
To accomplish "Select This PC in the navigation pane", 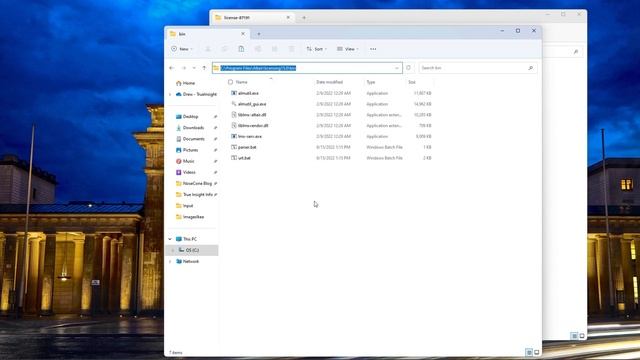I will [x=189, y=239].
